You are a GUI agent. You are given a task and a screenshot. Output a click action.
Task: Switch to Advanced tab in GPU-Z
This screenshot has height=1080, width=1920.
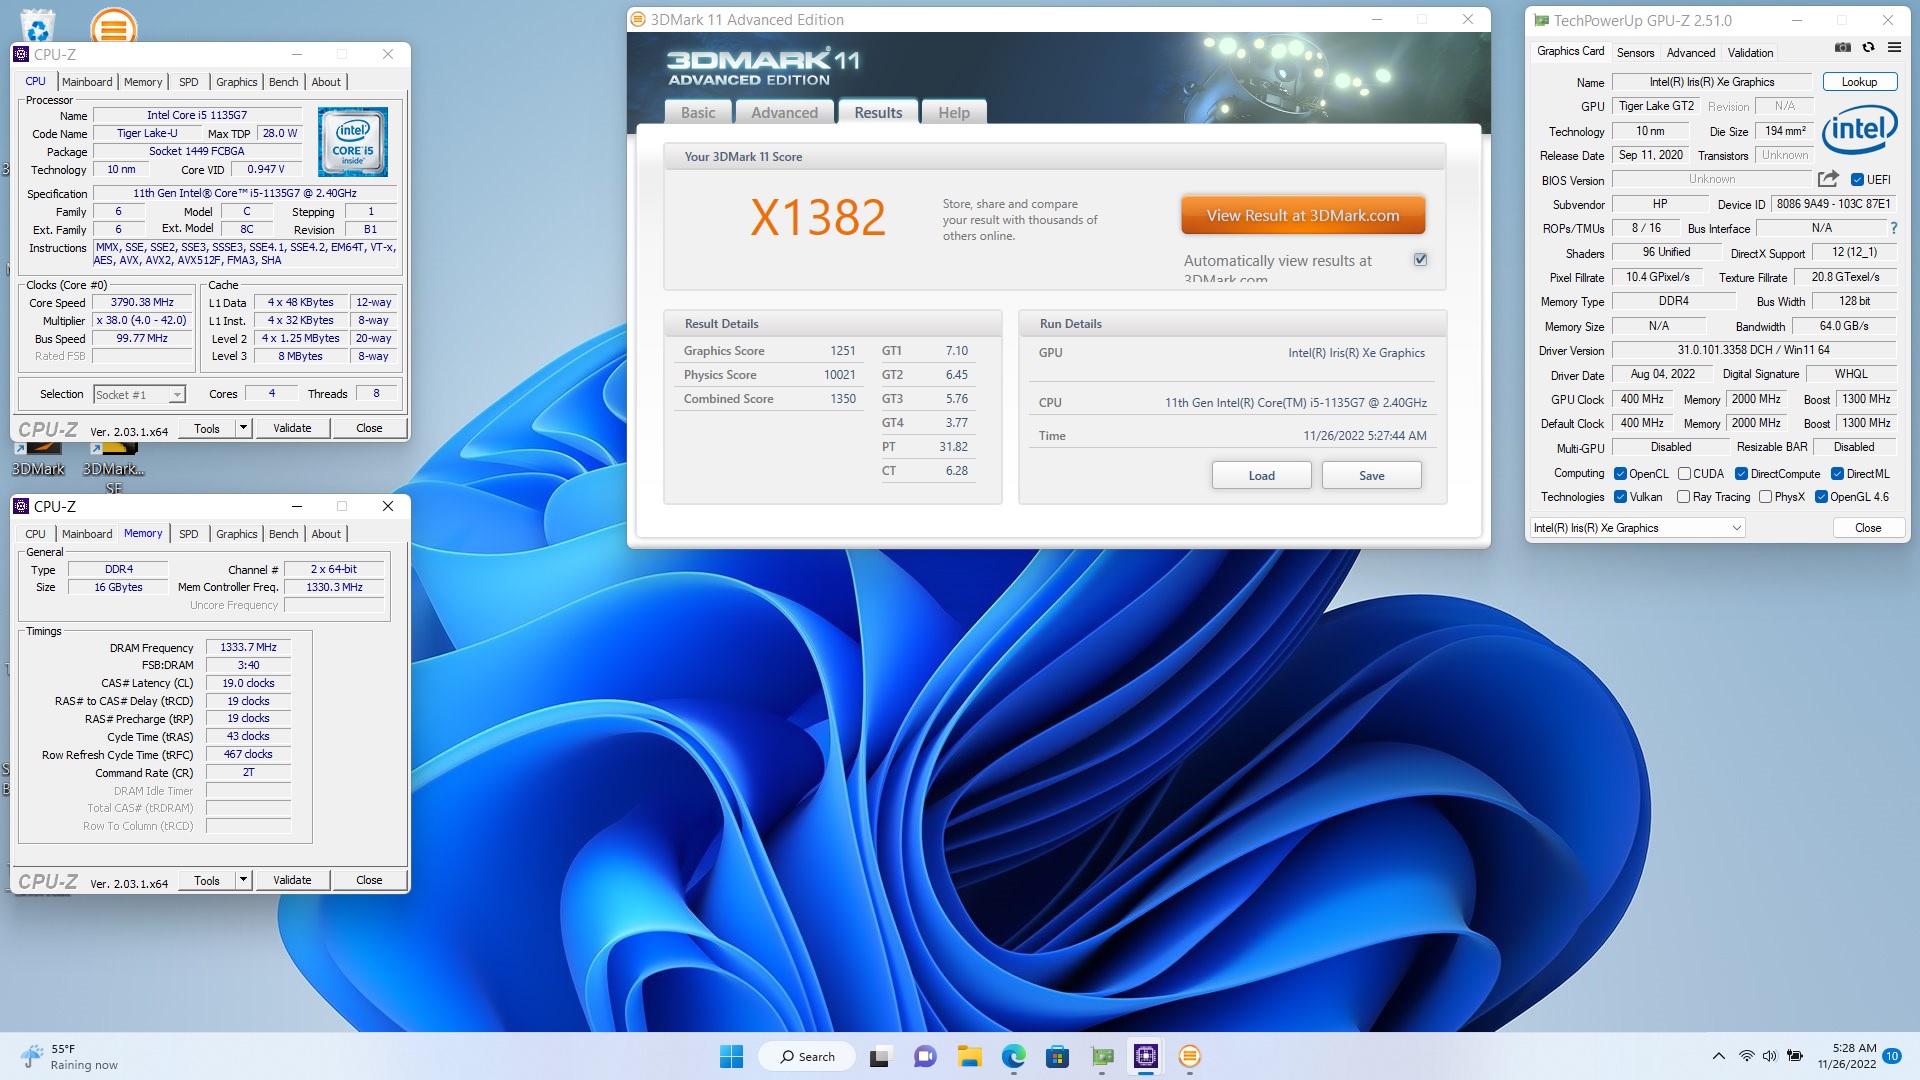click(x=1691, y=52)
